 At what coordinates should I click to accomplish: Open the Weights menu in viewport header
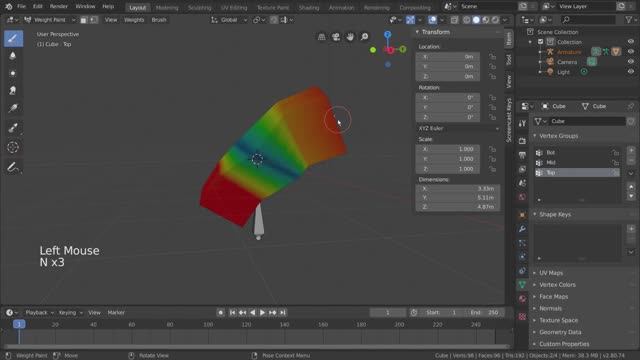[x=134, y=20]
